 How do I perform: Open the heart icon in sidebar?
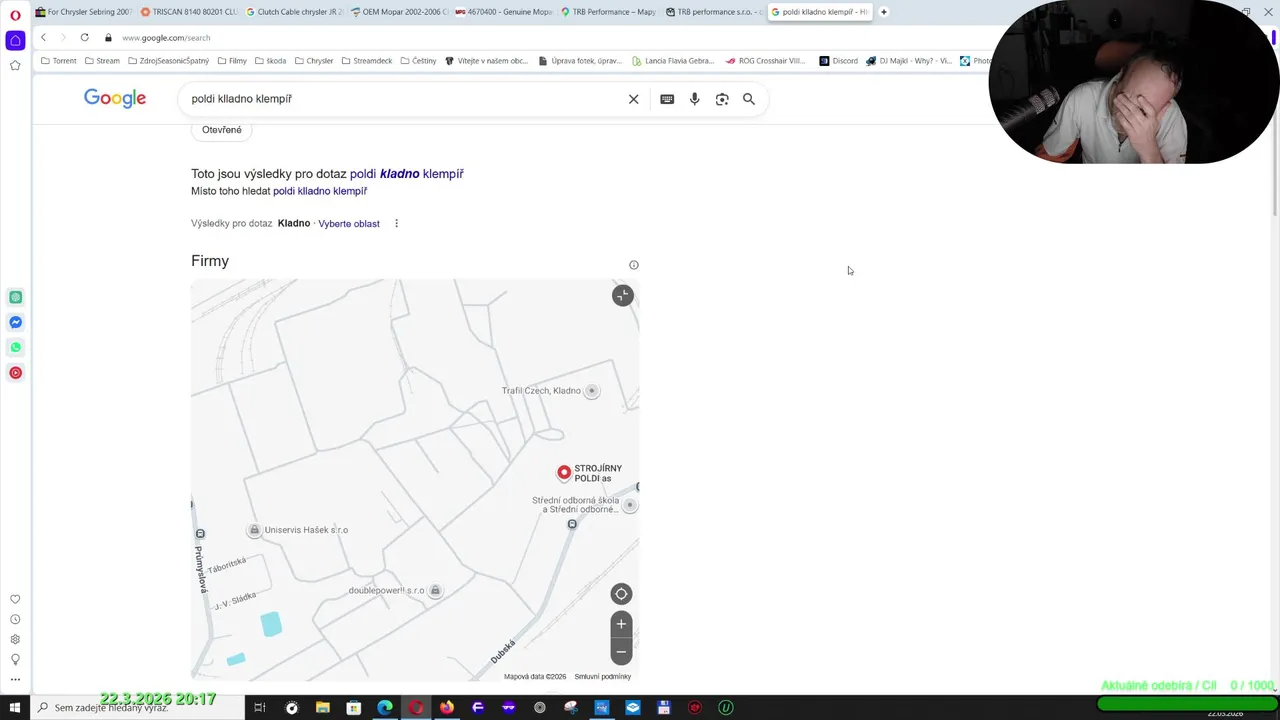pyautogui.click(x=15, y=599)
